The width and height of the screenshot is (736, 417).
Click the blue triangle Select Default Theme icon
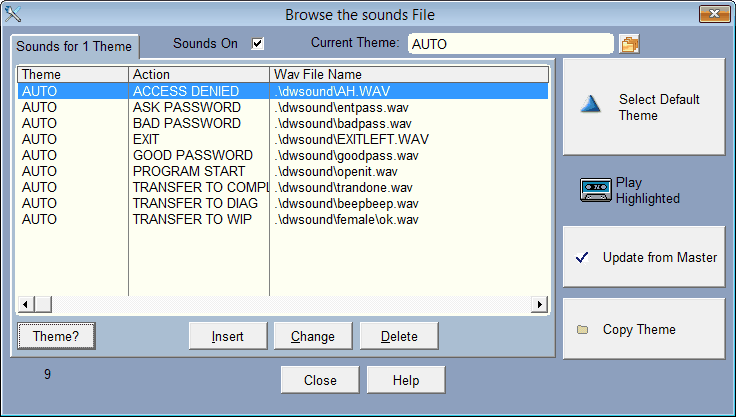click(x=590, y=104)
